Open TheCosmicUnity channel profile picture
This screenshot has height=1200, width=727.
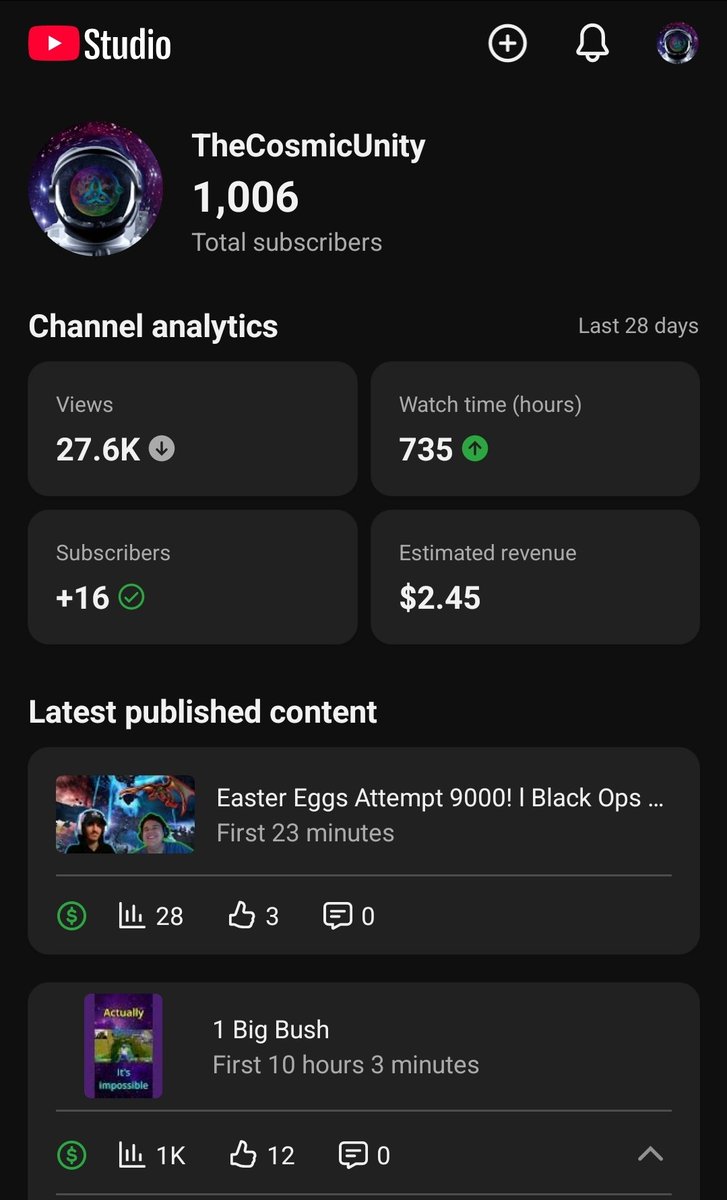click(96, 190)
